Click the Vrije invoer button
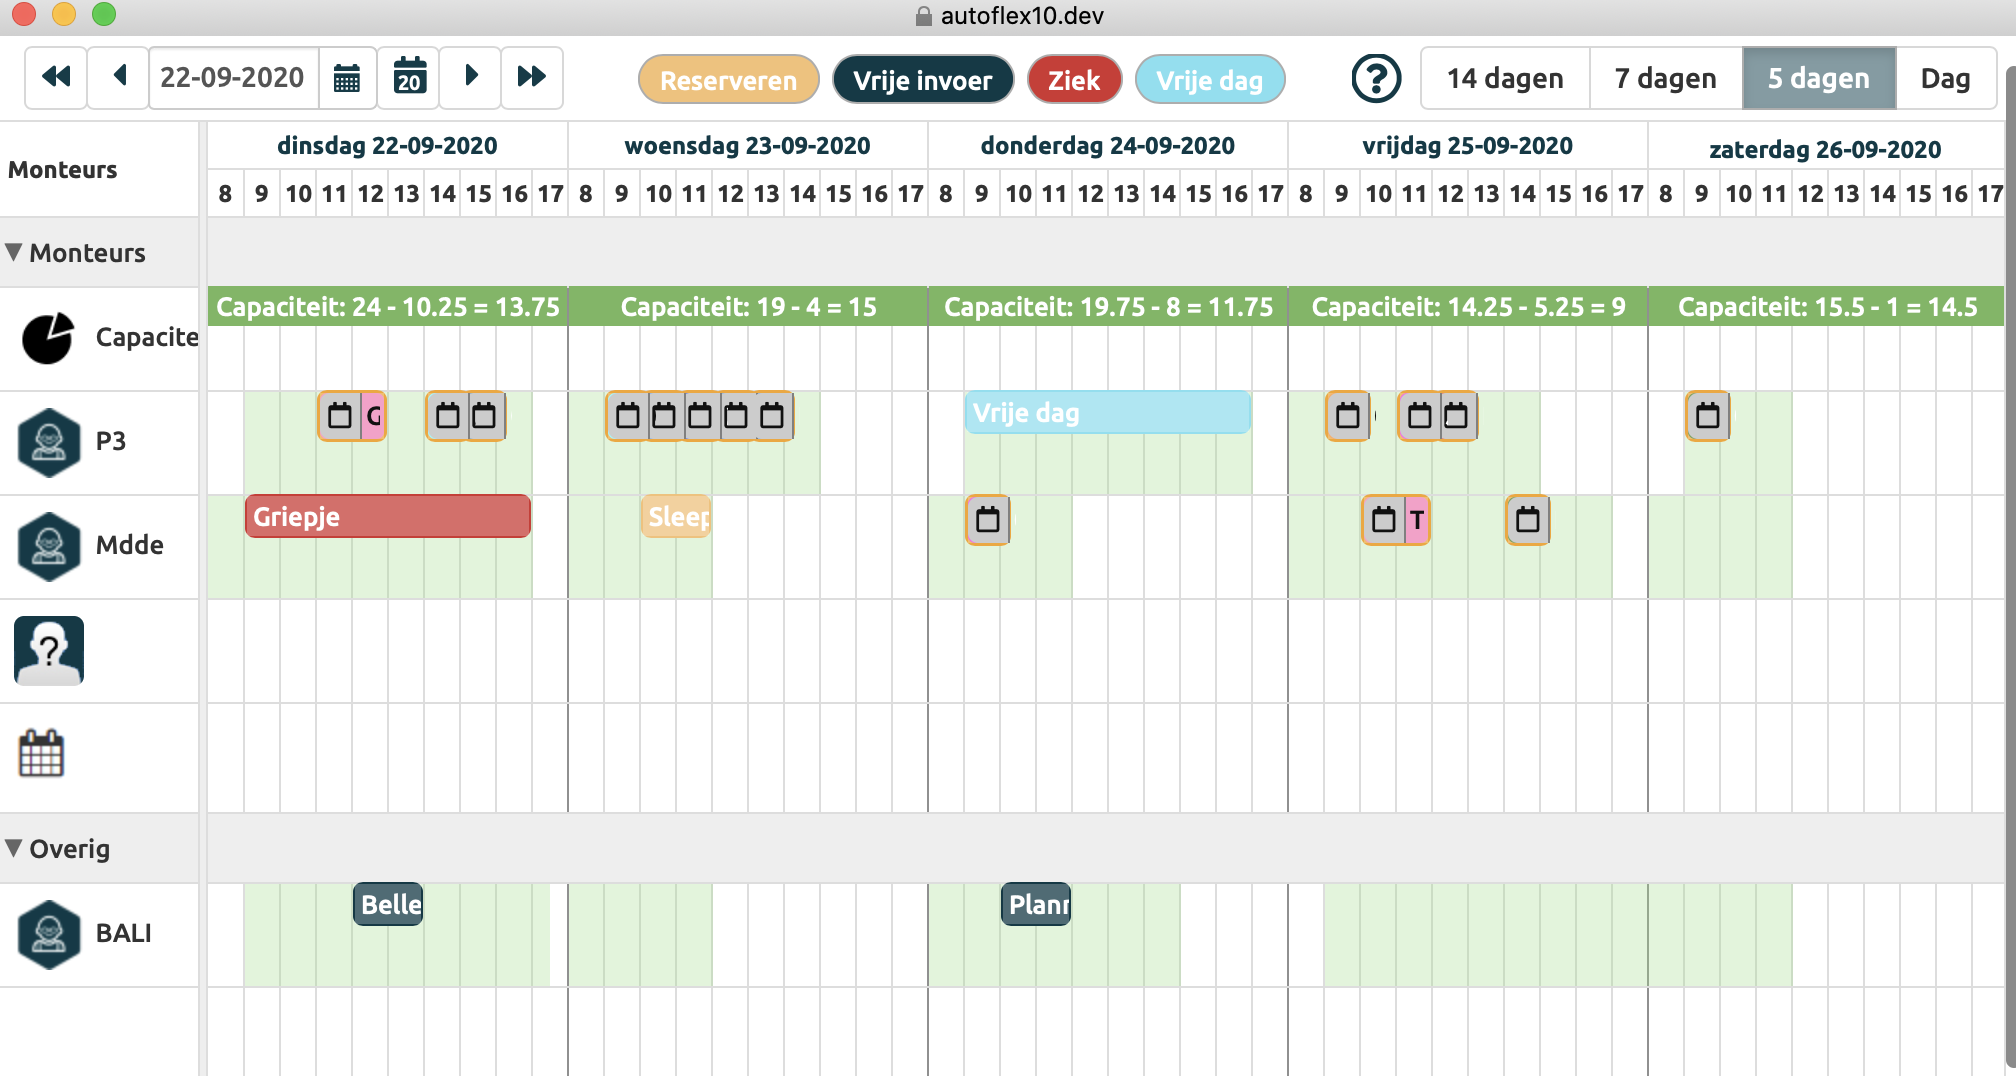Screen dimensions: 2016x1076 922,80
